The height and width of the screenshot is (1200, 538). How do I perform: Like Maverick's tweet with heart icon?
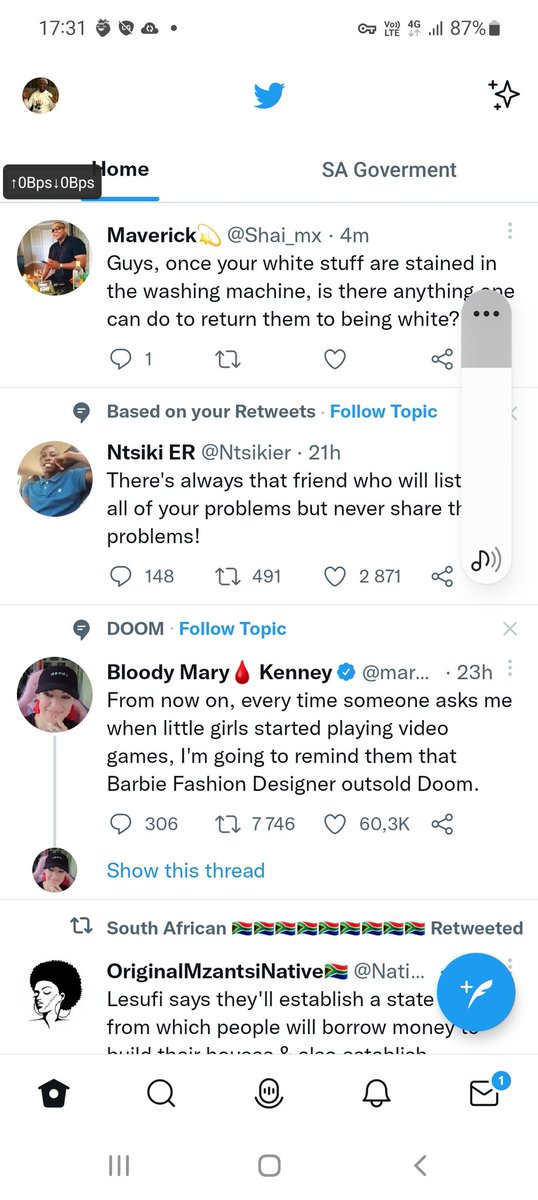tap(335, 359)
